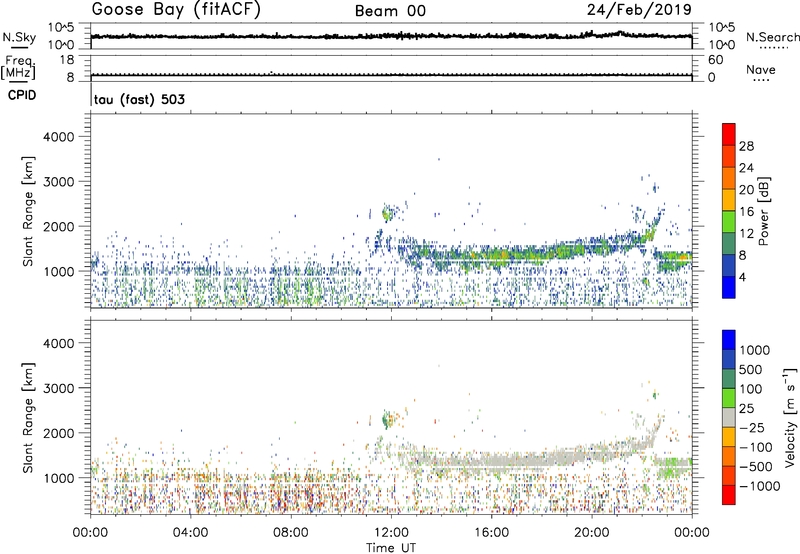Click the 'Beam 00' label

390,11
